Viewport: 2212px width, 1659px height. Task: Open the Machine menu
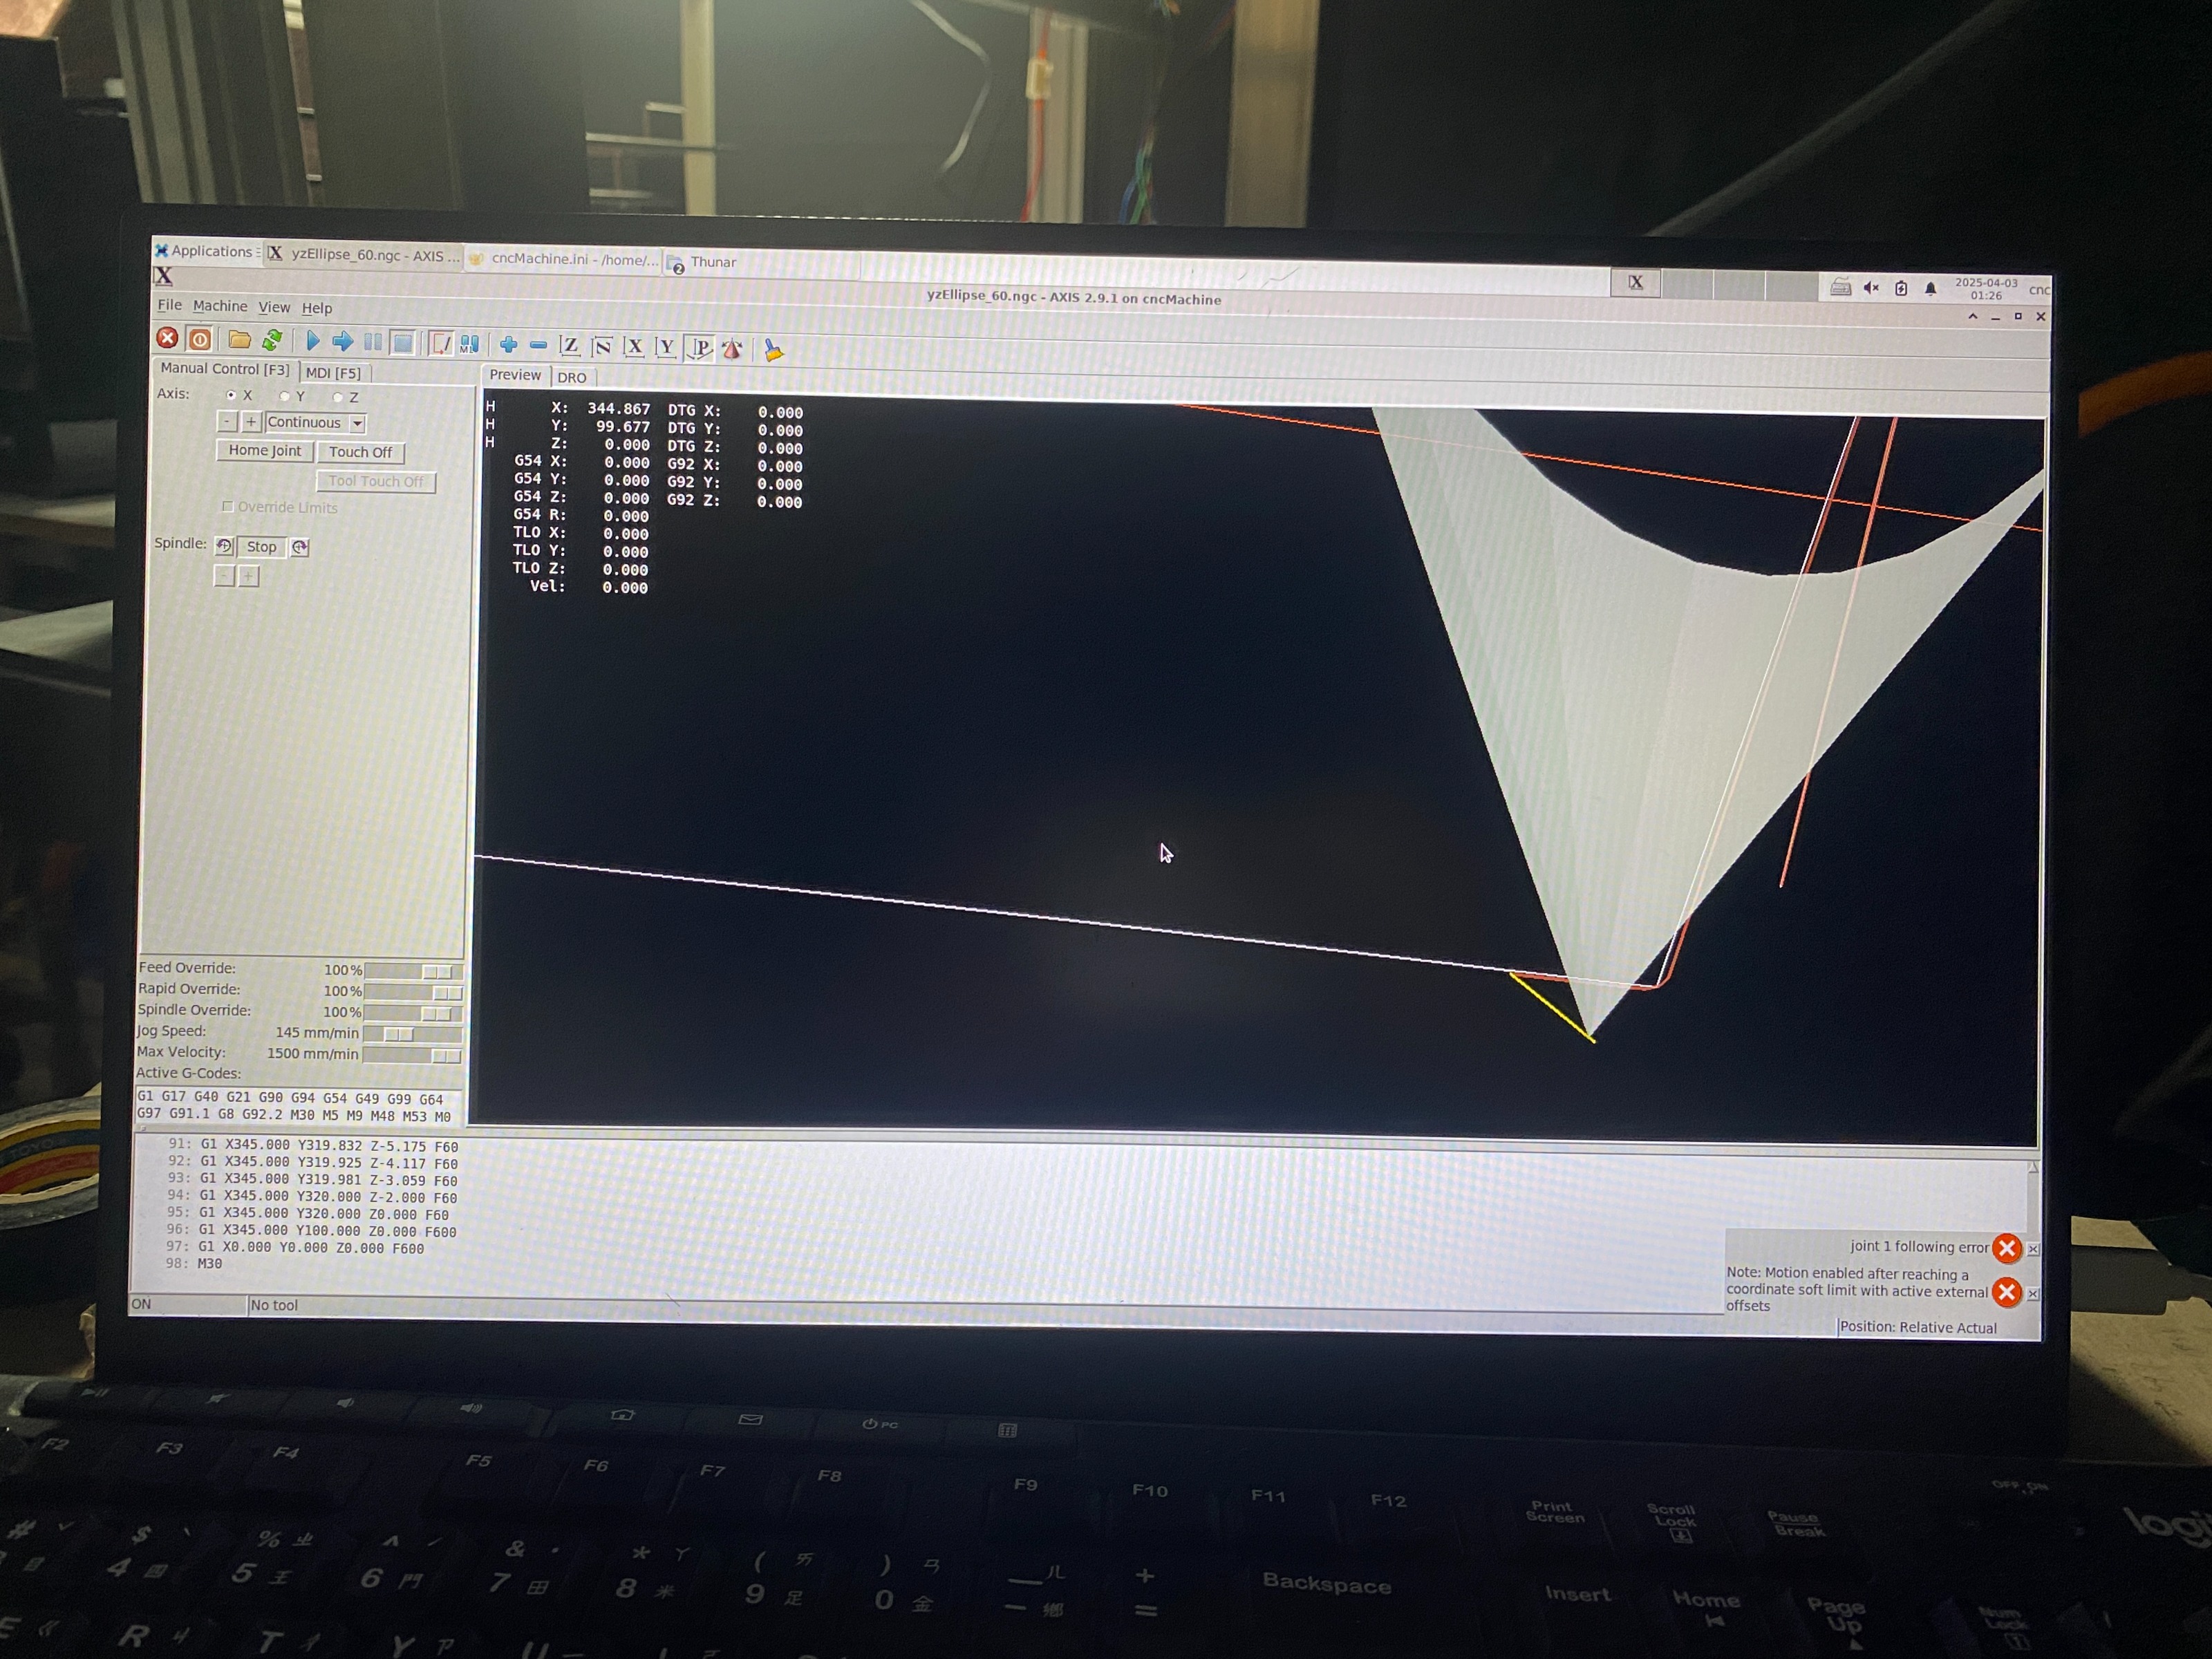point(220,306)
